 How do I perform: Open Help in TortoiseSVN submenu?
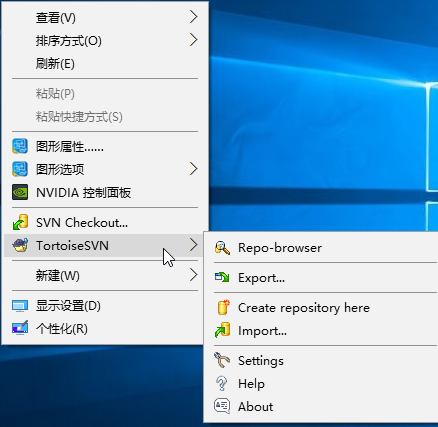click(x=322, y=383)
